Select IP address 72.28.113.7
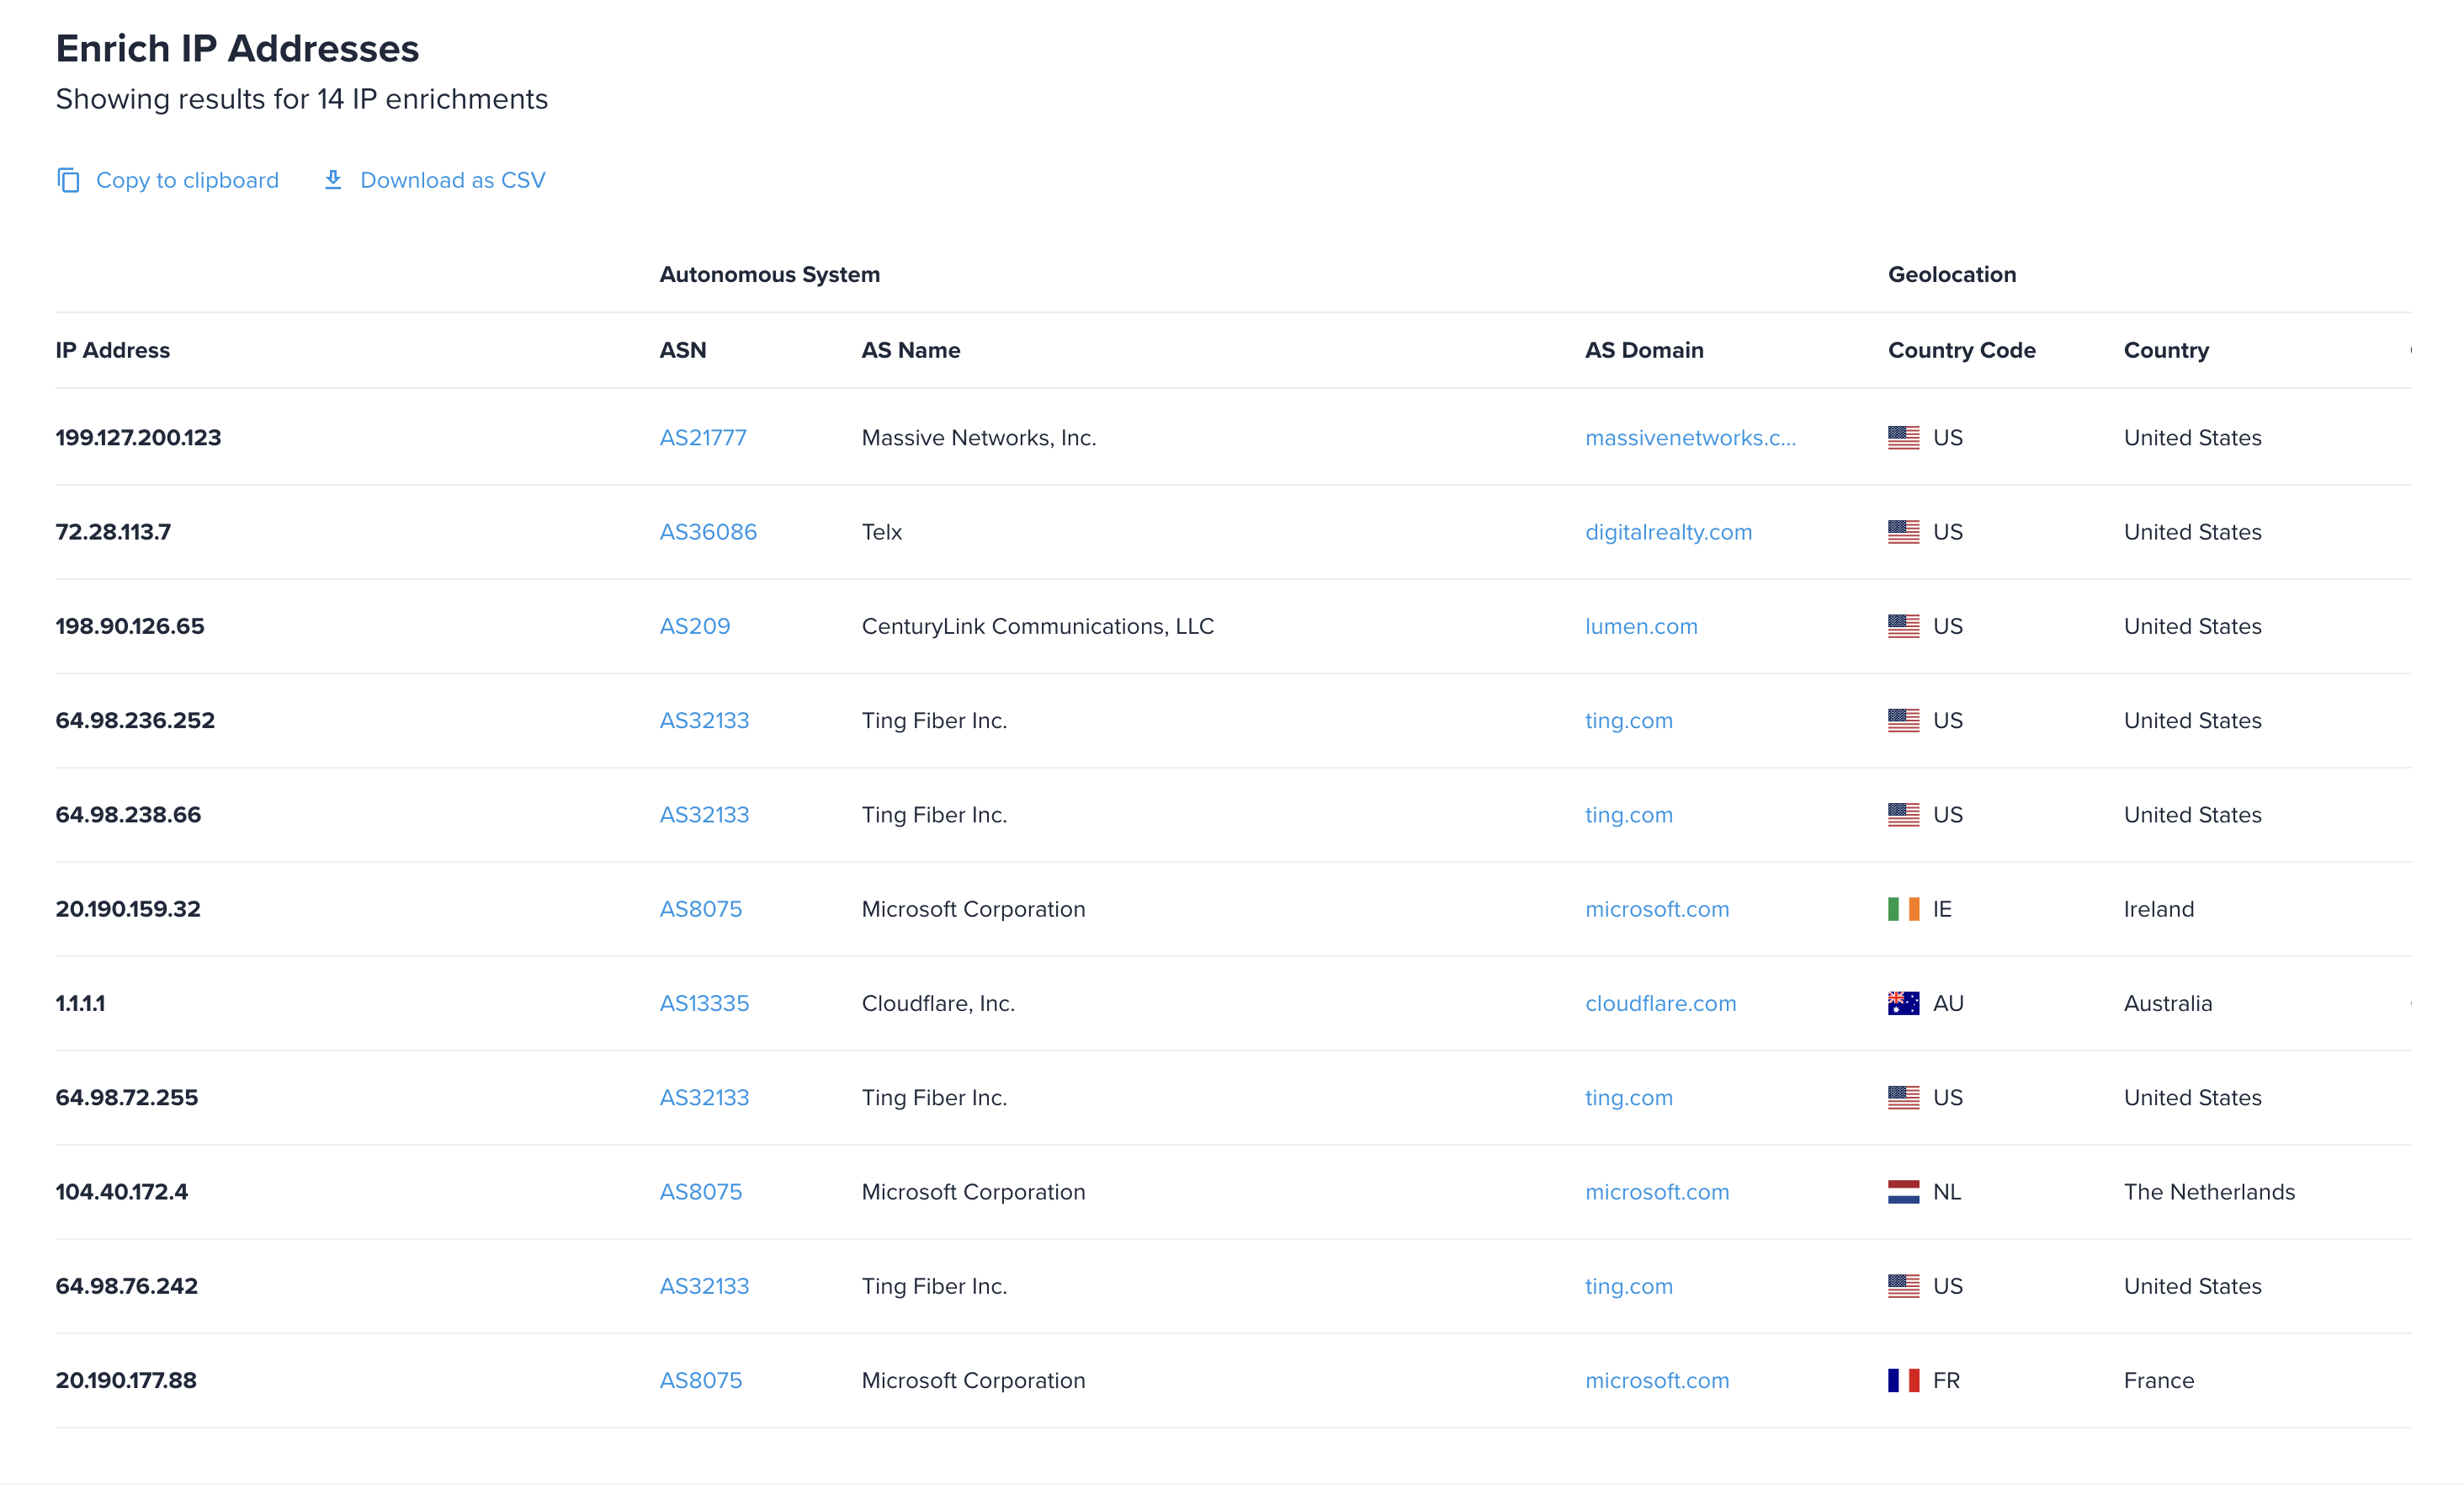Image resolution: width=2464 pixels, height=1500 pixels. point(113,532)
